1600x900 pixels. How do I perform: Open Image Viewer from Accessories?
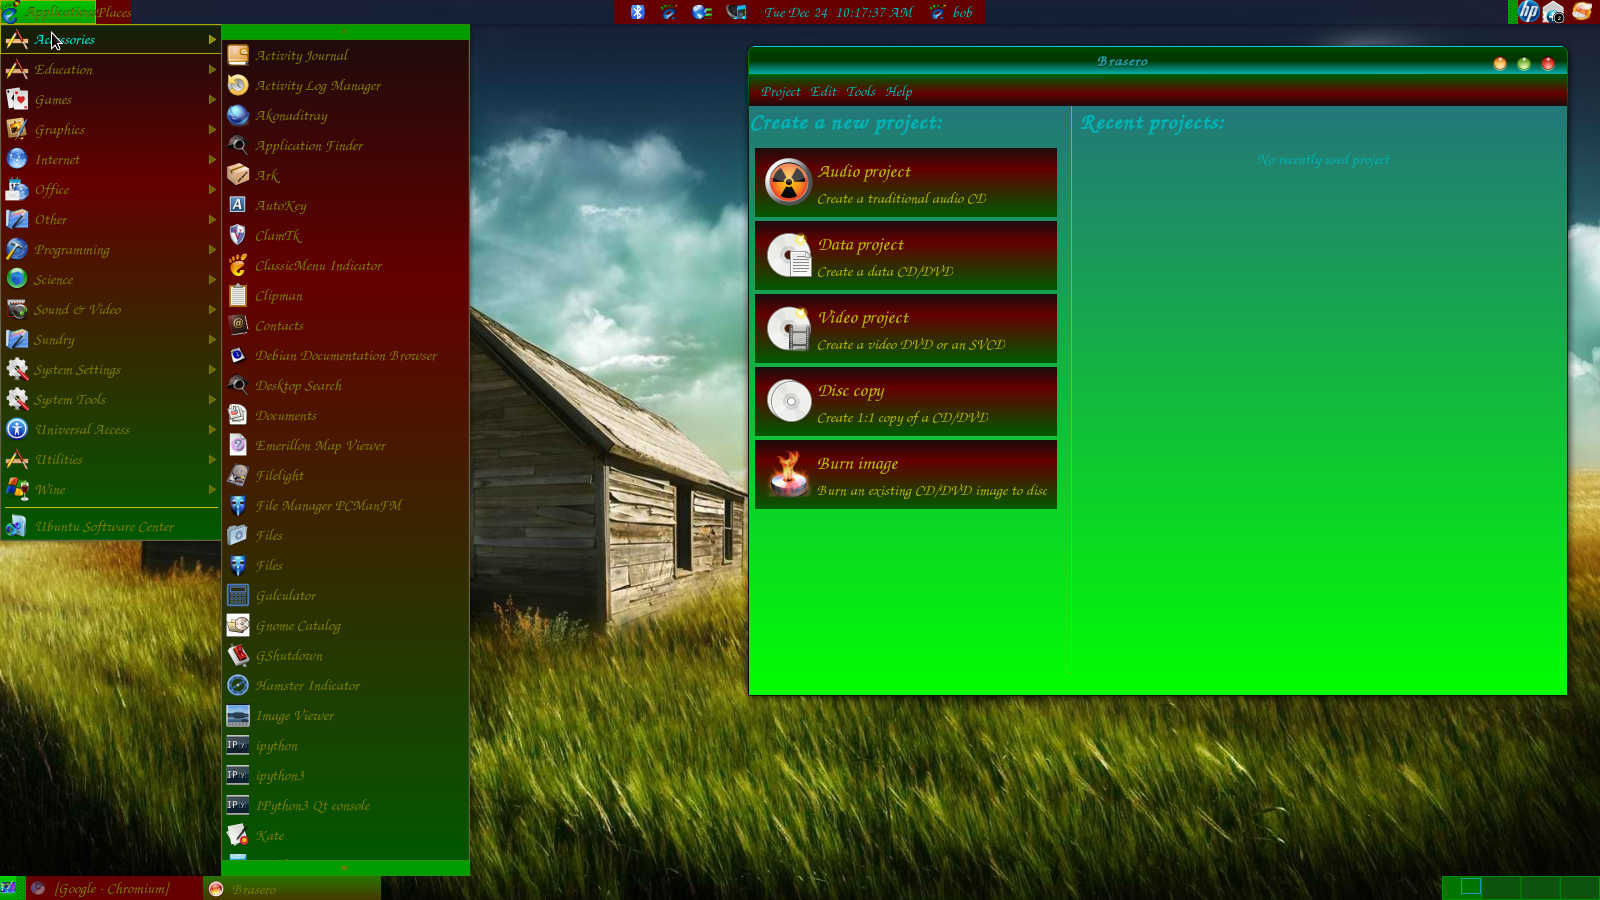(345, 715)
